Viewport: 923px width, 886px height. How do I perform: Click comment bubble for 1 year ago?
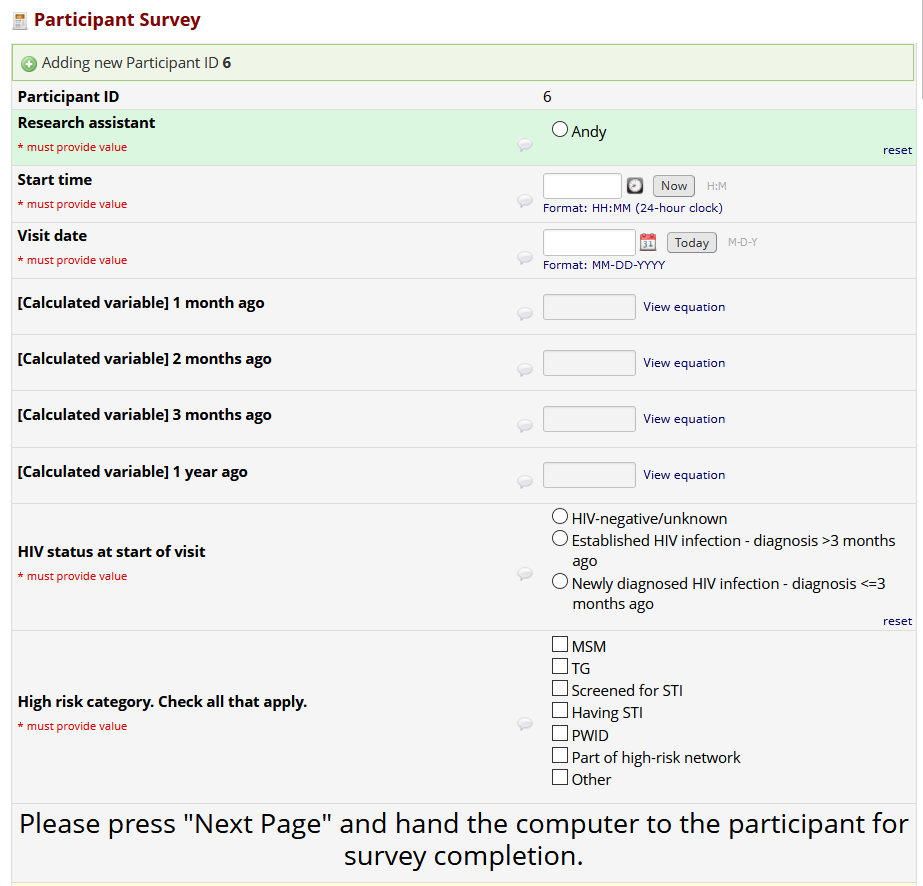(524, 481)
